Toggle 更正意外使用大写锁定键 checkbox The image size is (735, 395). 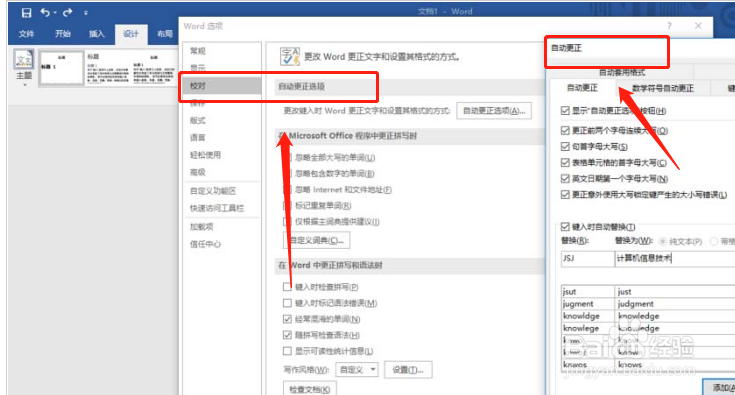(565, 194)
